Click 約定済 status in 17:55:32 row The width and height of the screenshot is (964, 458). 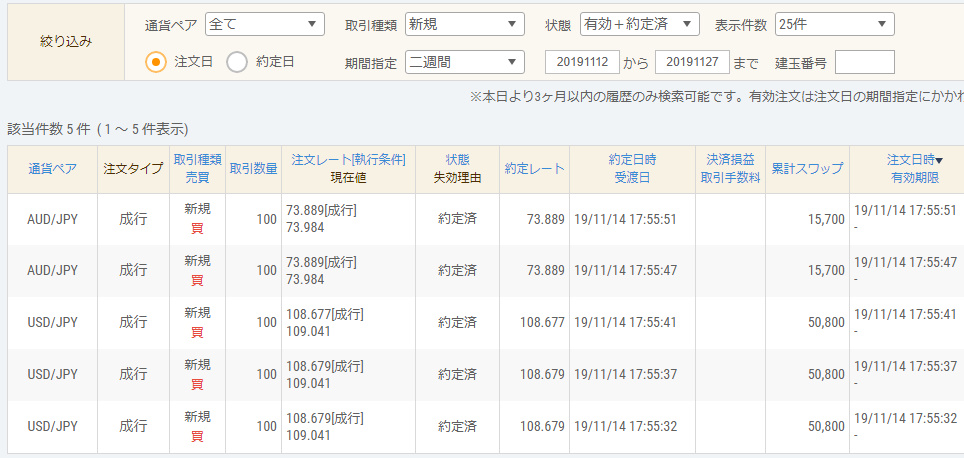[x=457, y=425]
